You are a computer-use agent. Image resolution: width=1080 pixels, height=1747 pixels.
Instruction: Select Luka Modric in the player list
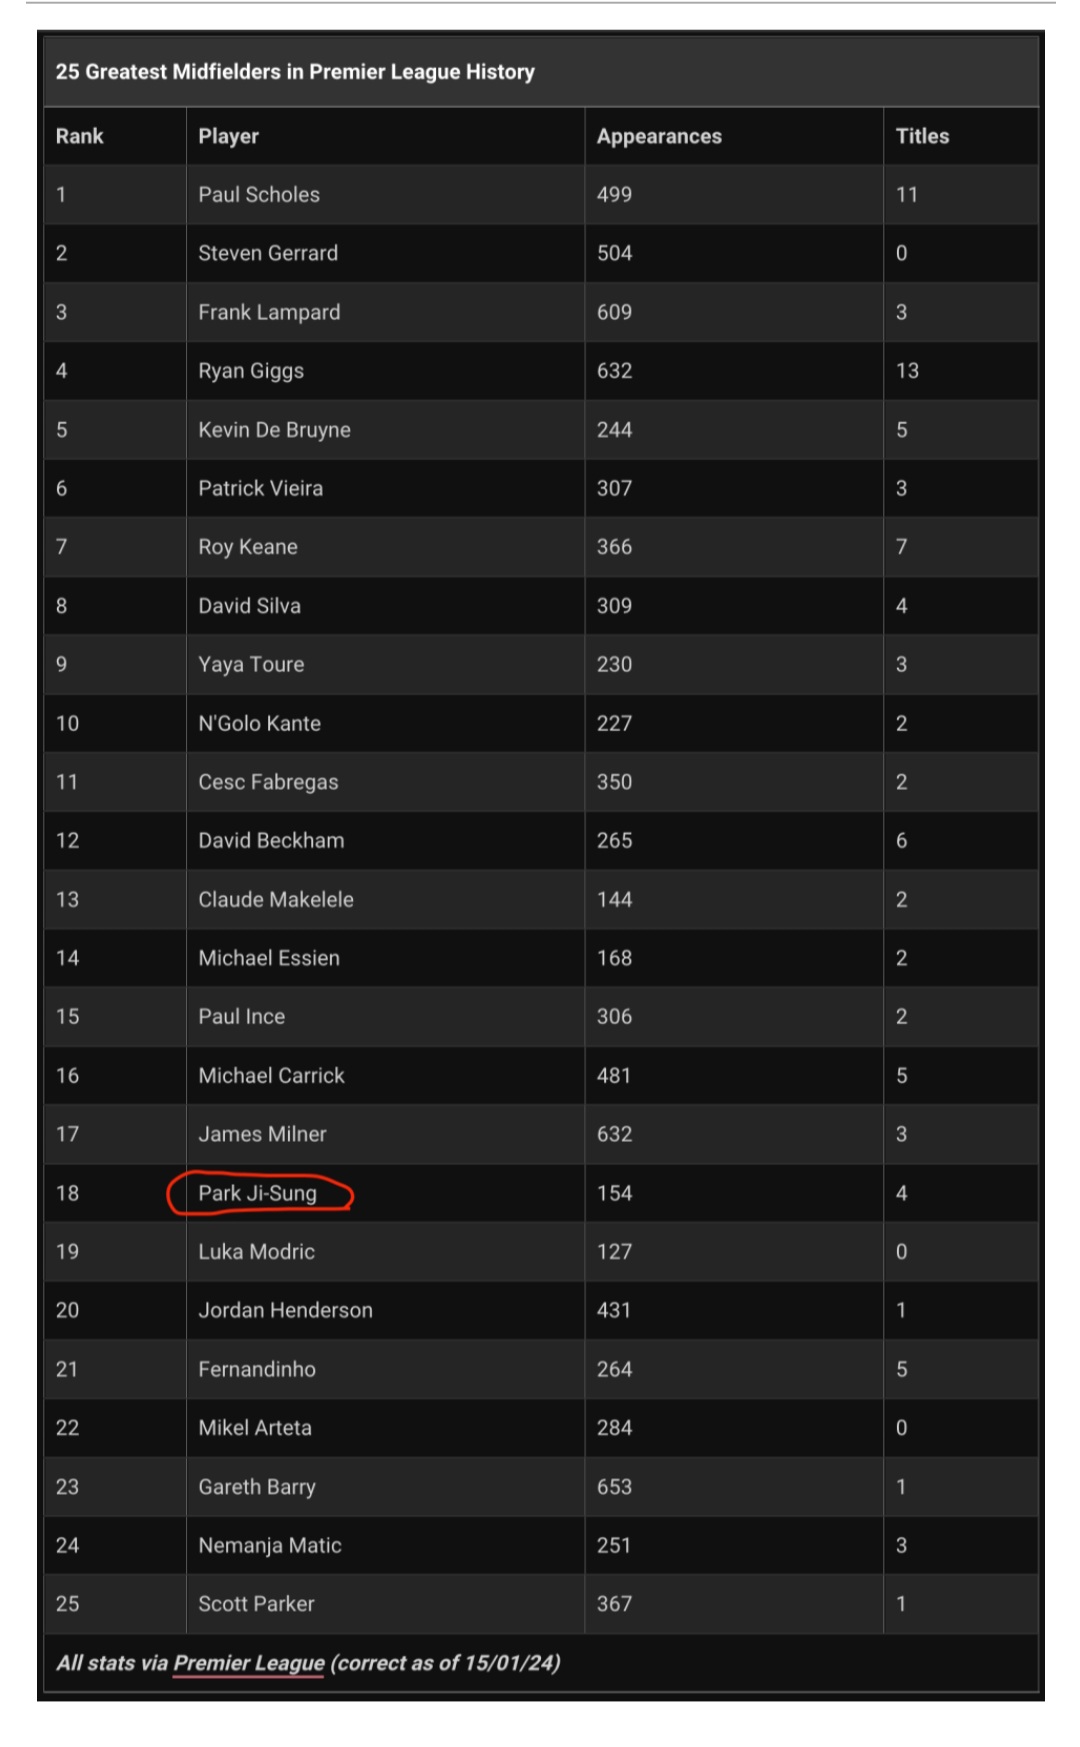[x=256, y=1252]
